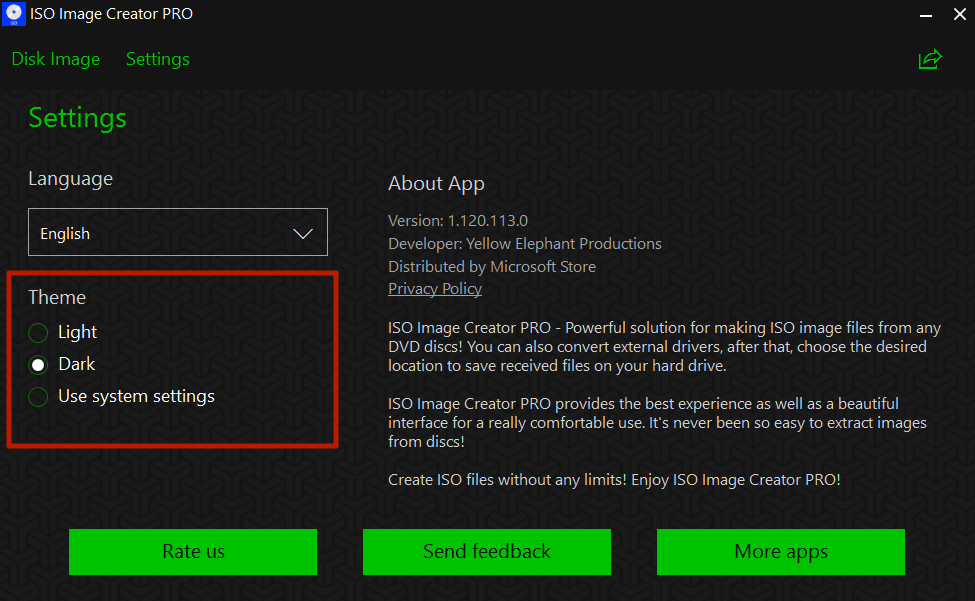Open the Privacy Policy link
This screenshot has width=975, height=601.
click(435, 288)
